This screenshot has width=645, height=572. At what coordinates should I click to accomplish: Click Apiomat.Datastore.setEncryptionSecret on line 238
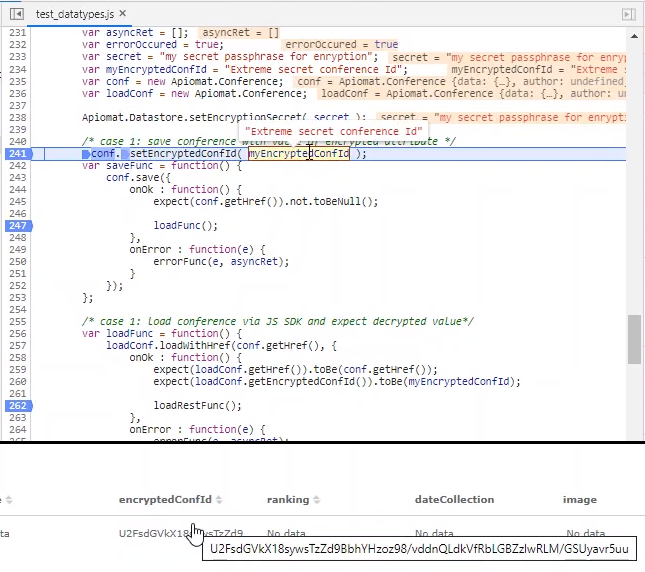pyautogui.click(x=192, y=118)
